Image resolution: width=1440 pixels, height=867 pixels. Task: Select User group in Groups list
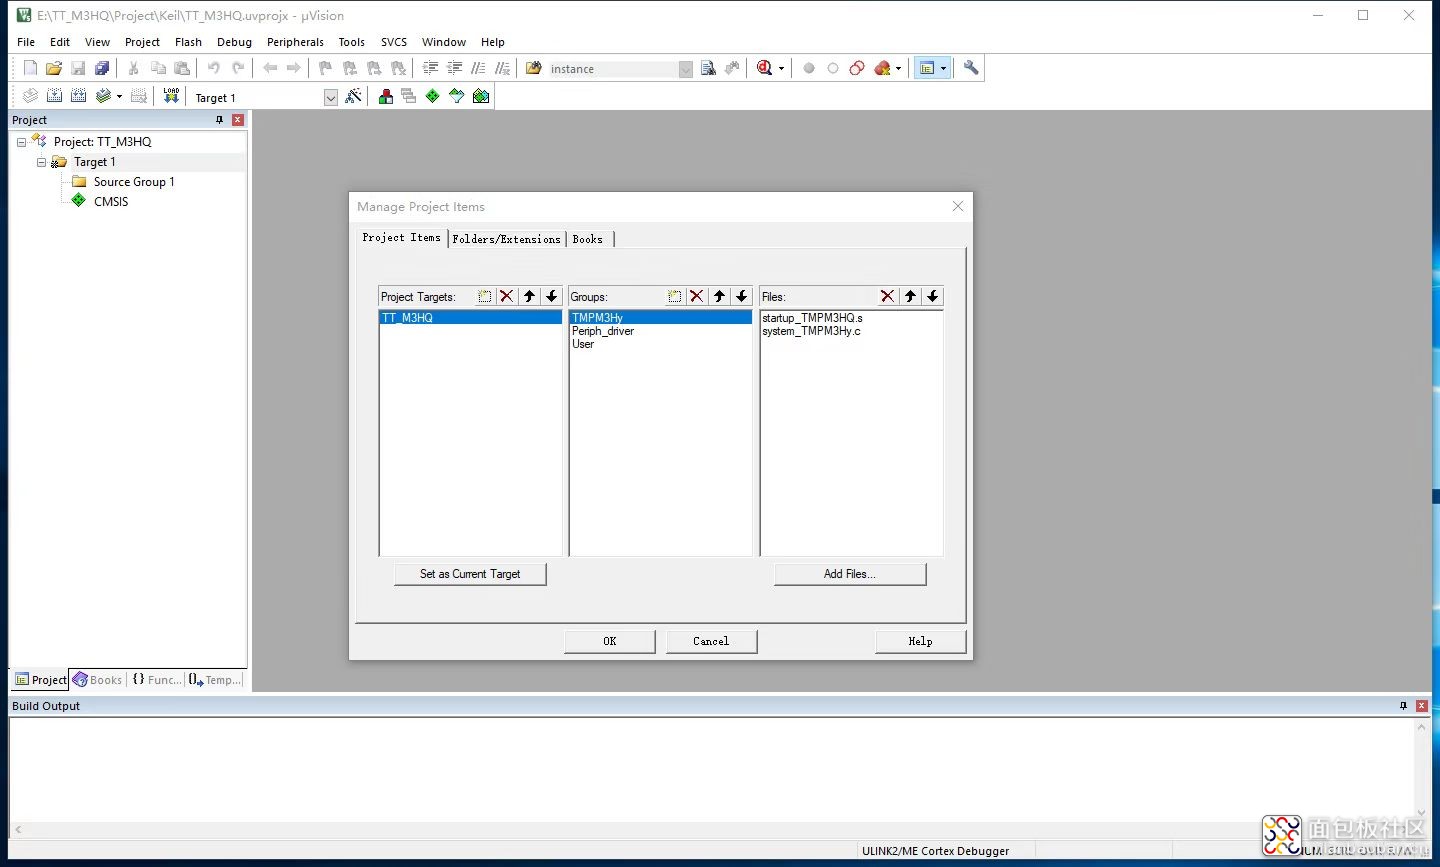click(x=583, y=344)
